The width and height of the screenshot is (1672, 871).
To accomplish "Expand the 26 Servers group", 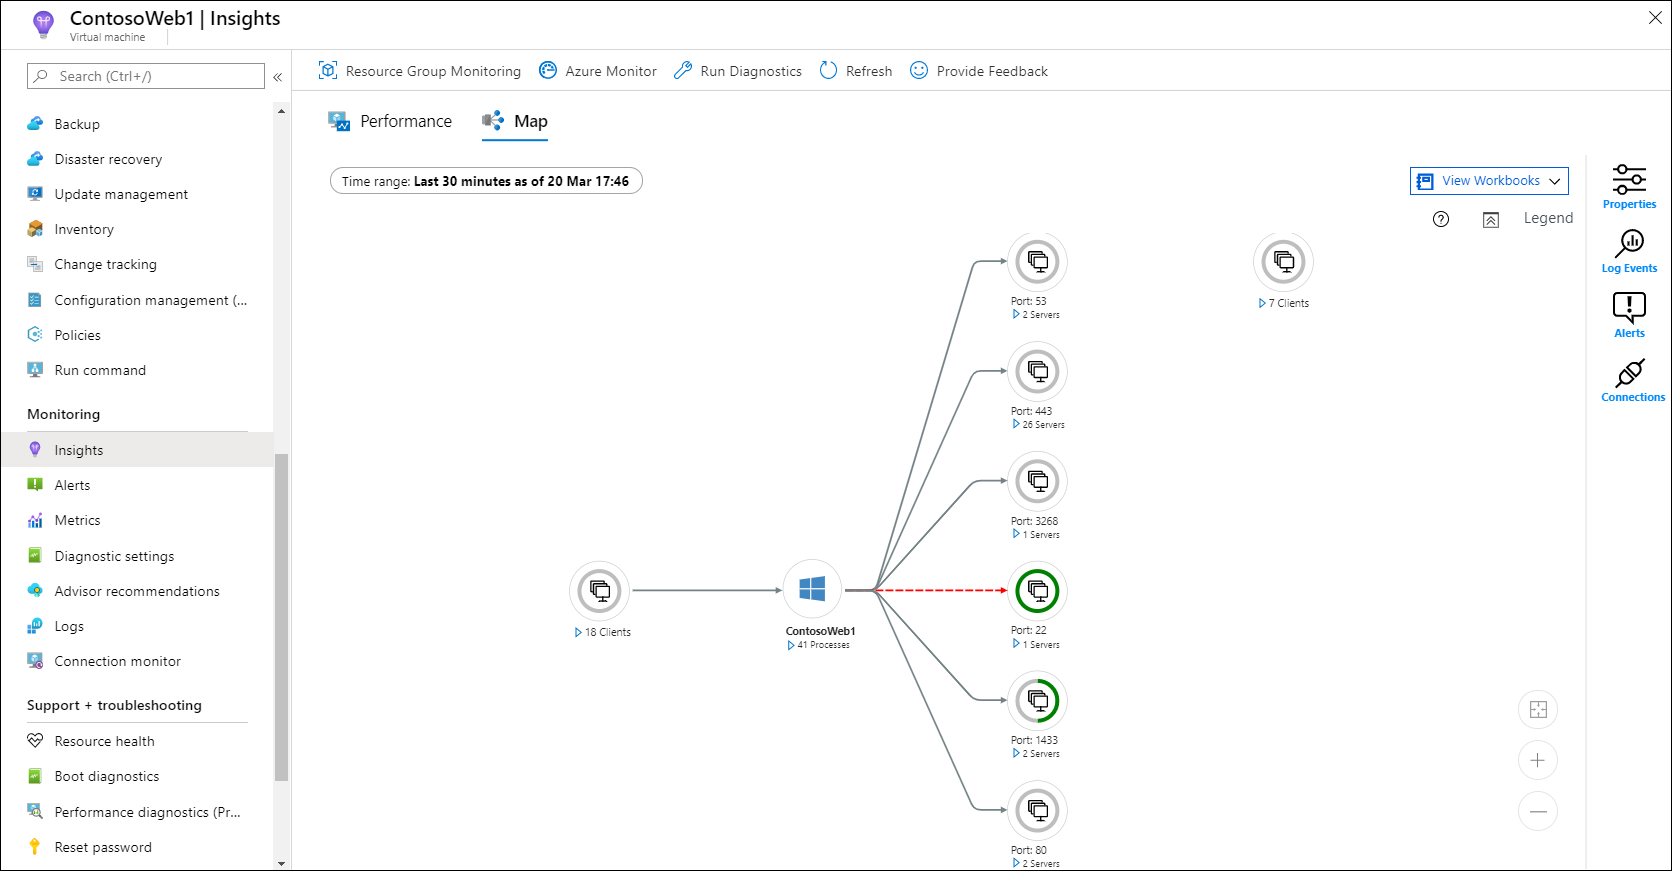I will (1016, 425).
